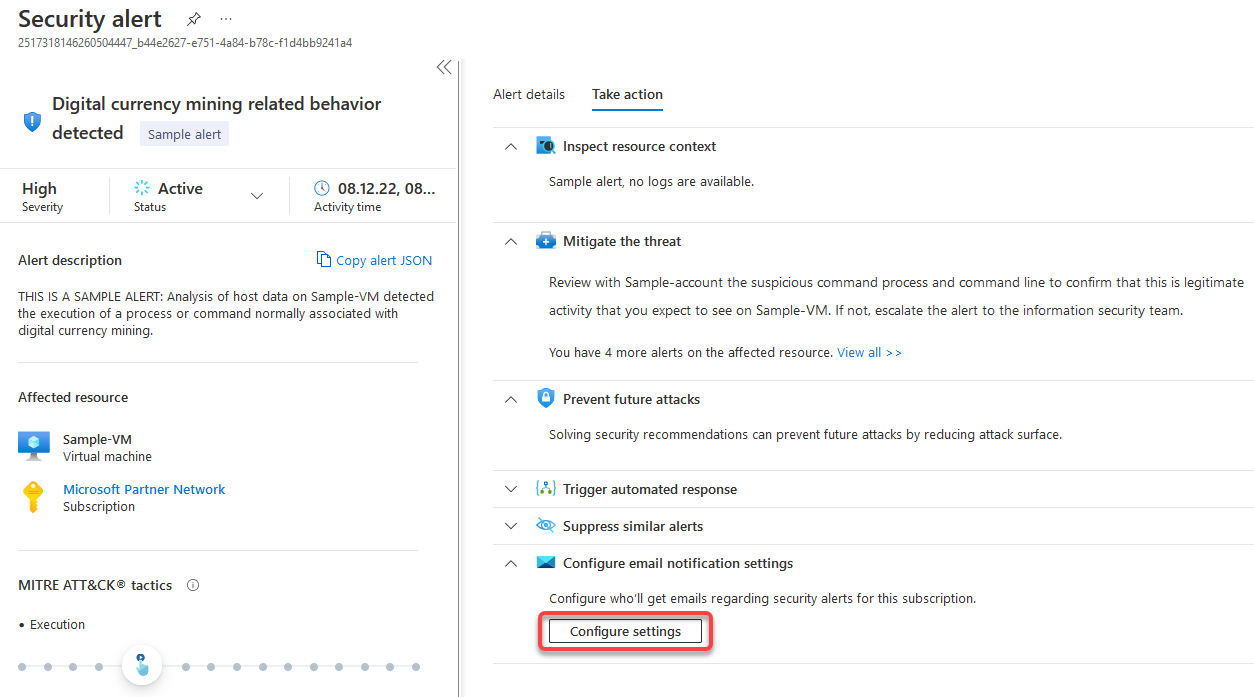1254x697 pixels.
Task: Expand the Trigger automated response section
Action: coord(511,488)
